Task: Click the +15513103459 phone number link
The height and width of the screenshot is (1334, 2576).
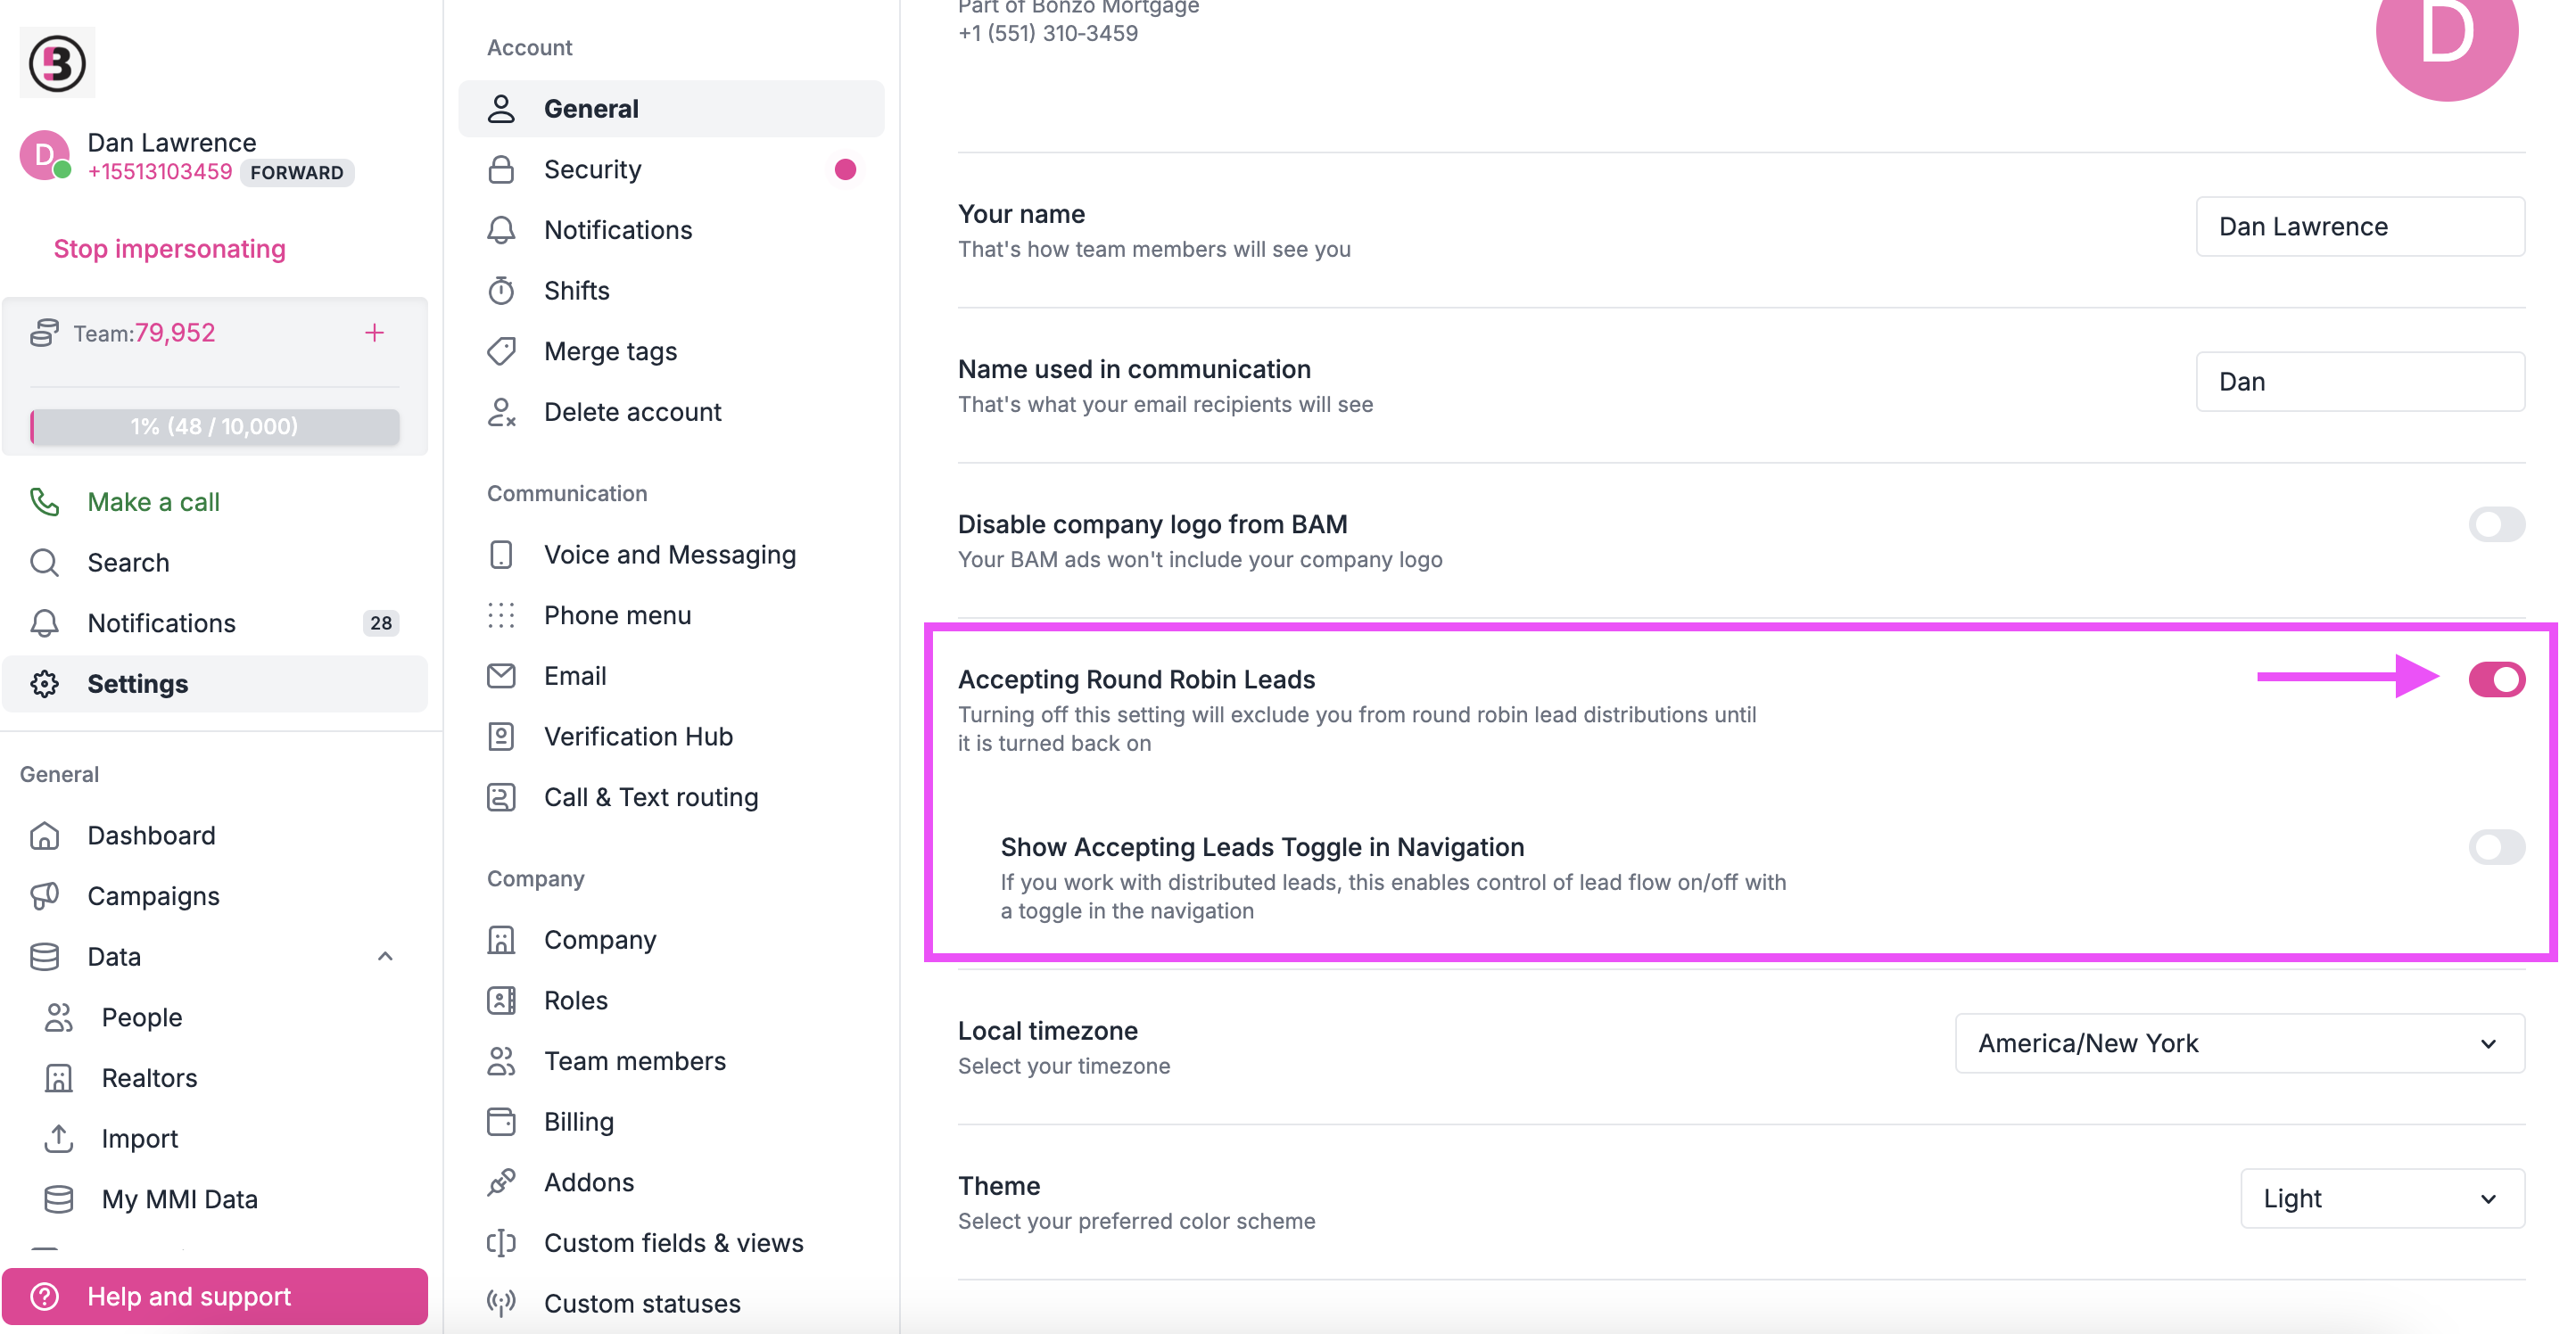Action: [x=160, y=171]
